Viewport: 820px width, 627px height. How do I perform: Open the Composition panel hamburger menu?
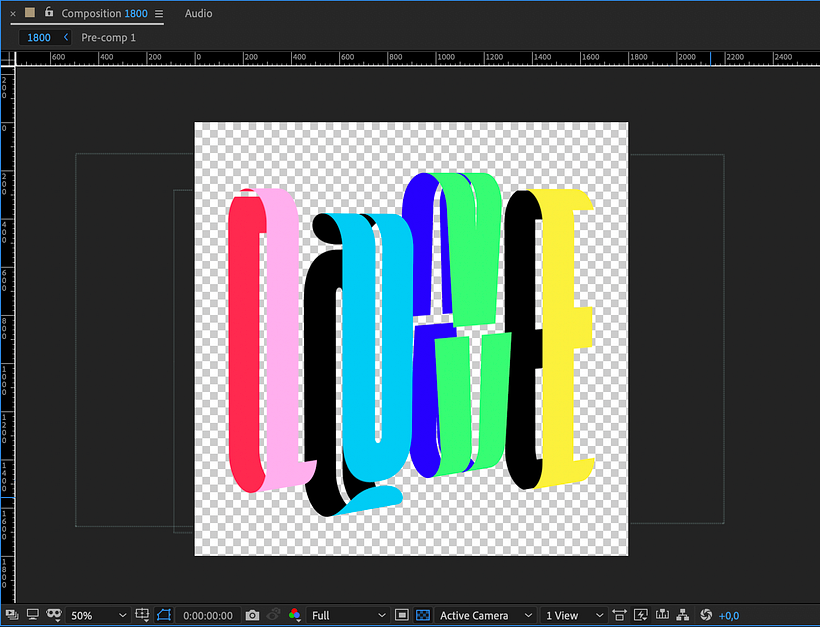159,14
